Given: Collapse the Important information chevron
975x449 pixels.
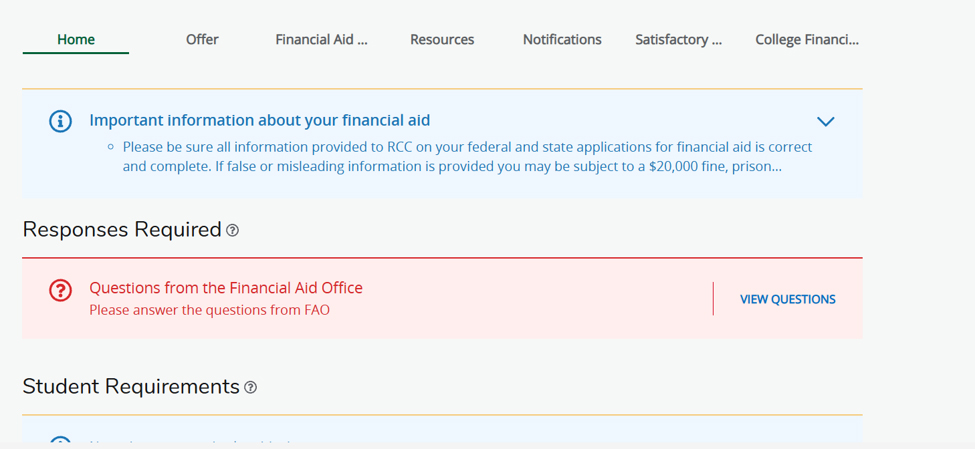Looking at the screenshot, I should click(826, 122).
